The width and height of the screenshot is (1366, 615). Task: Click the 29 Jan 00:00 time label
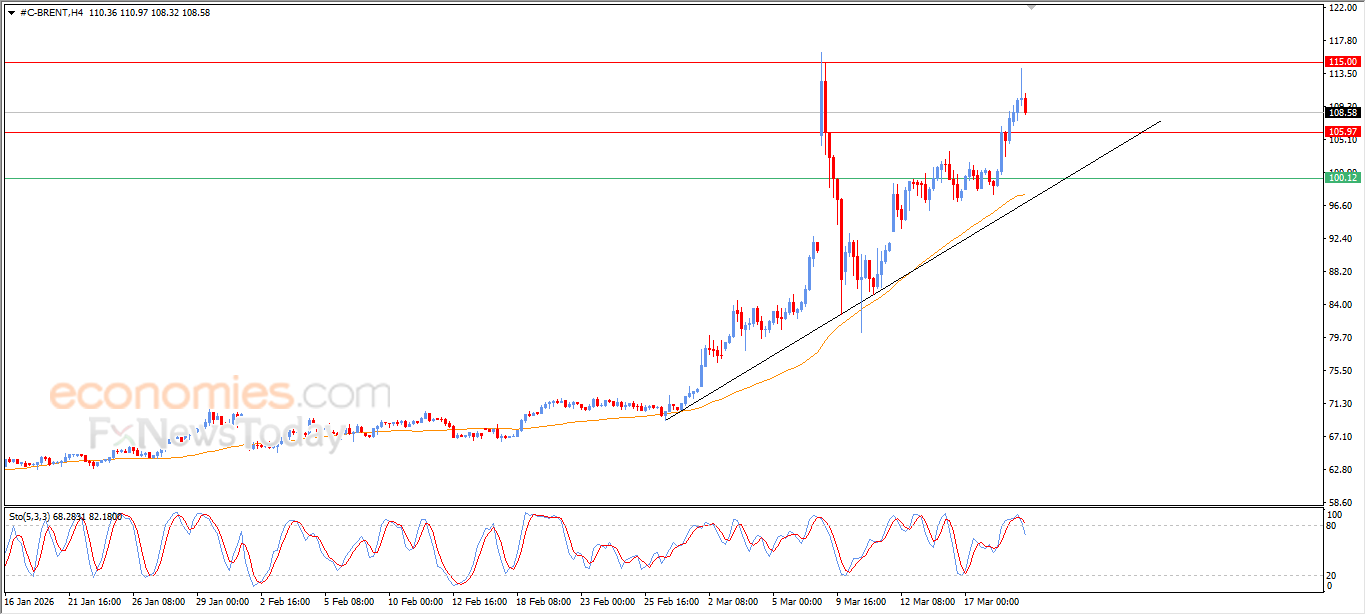click(x=222, y=602)
